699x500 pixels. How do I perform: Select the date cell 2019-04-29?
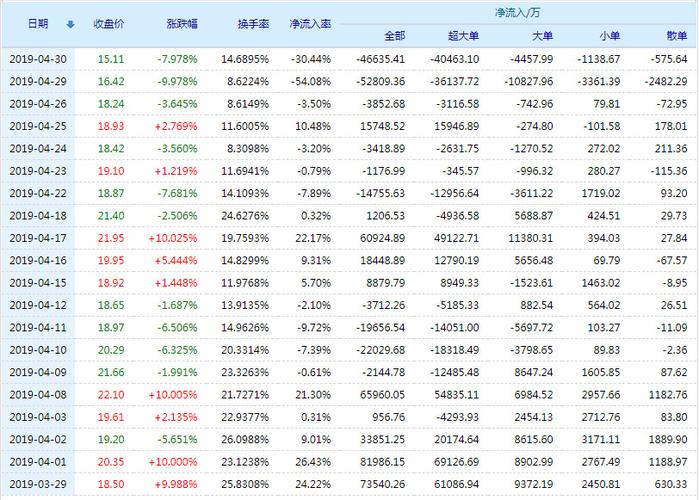pos(38,82)
